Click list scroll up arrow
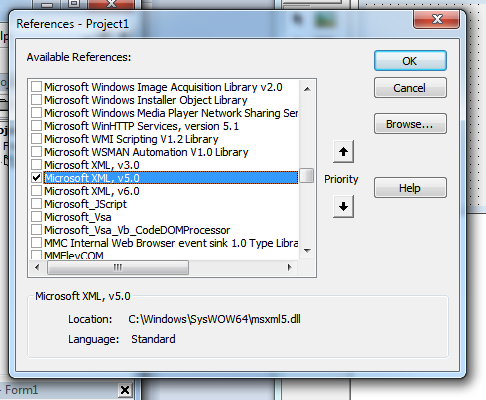The image size is (486, 400). click(307, 89)
